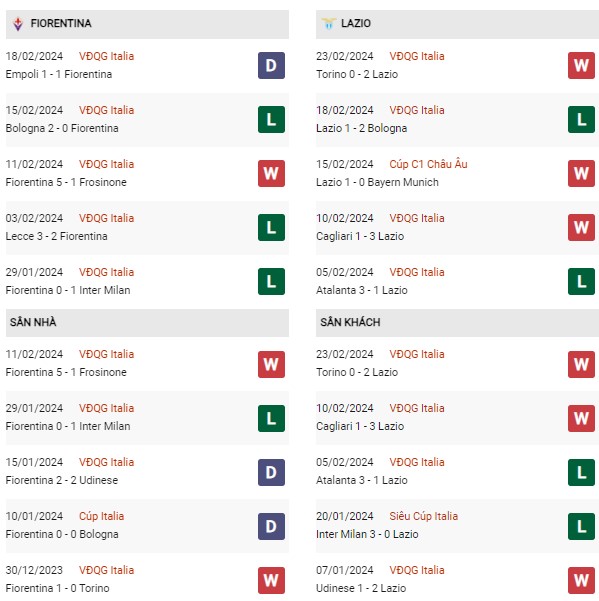Click the D badge for Fiorentina 2-2 Udinese

(x=271, y=472)
